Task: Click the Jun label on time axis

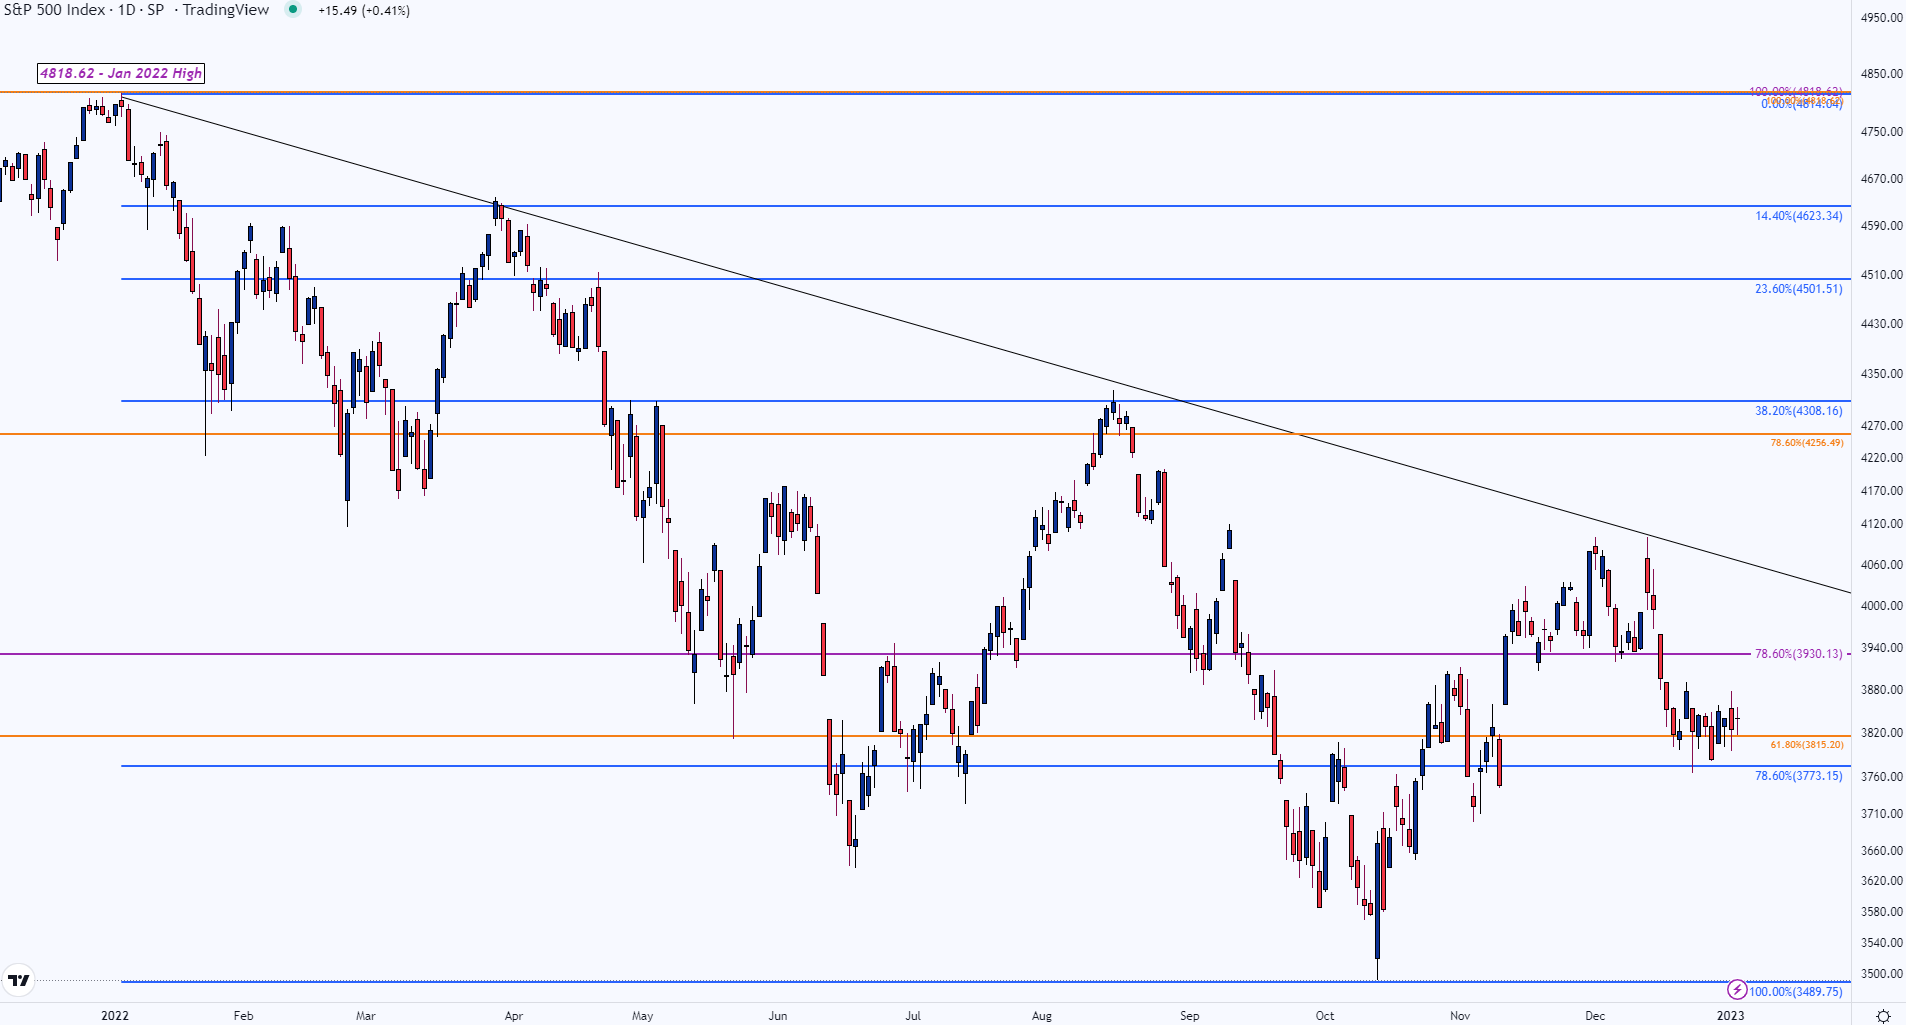Action: [x=778, y=1016]
